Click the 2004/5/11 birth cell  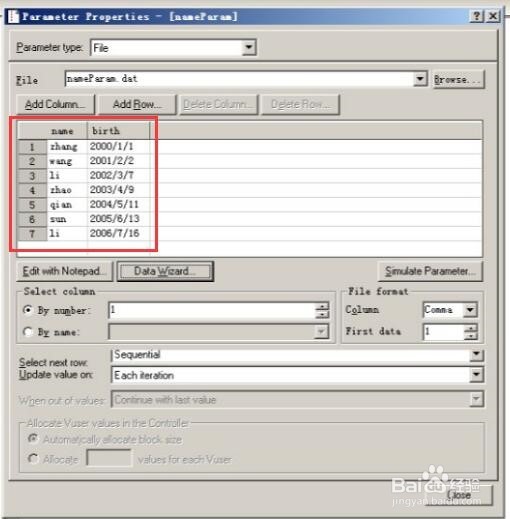pos(119,205)
